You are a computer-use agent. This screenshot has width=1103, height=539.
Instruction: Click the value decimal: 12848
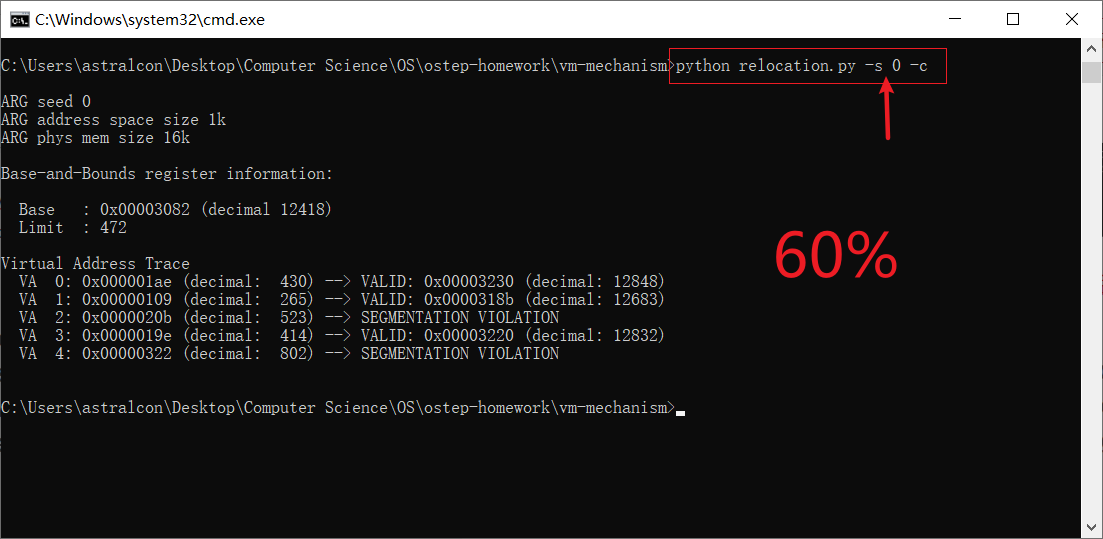[595, 281]
